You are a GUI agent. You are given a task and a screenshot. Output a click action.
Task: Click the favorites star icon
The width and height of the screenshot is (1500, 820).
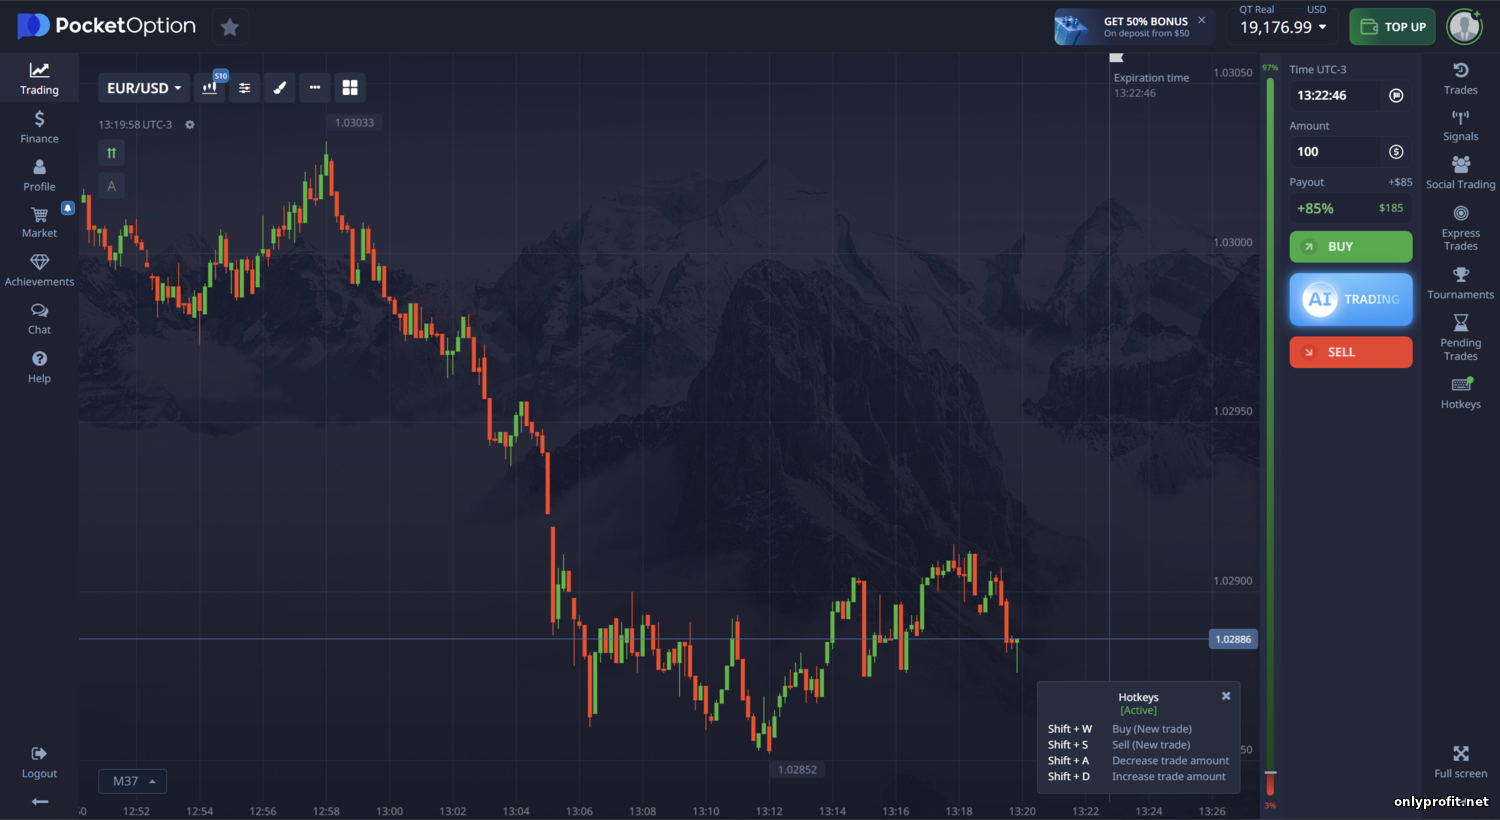tap(230, 27)
